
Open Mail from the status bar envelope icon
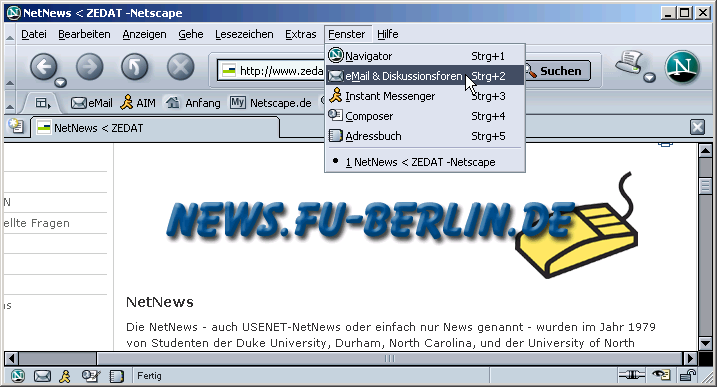click(42, 376)
